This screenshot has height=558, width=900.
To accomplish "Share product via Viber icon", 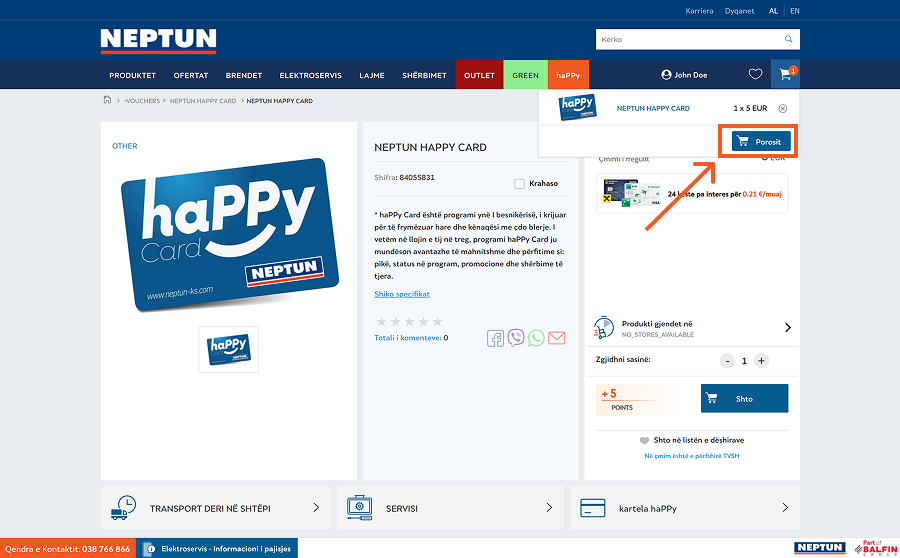I will tap(516, 338).
